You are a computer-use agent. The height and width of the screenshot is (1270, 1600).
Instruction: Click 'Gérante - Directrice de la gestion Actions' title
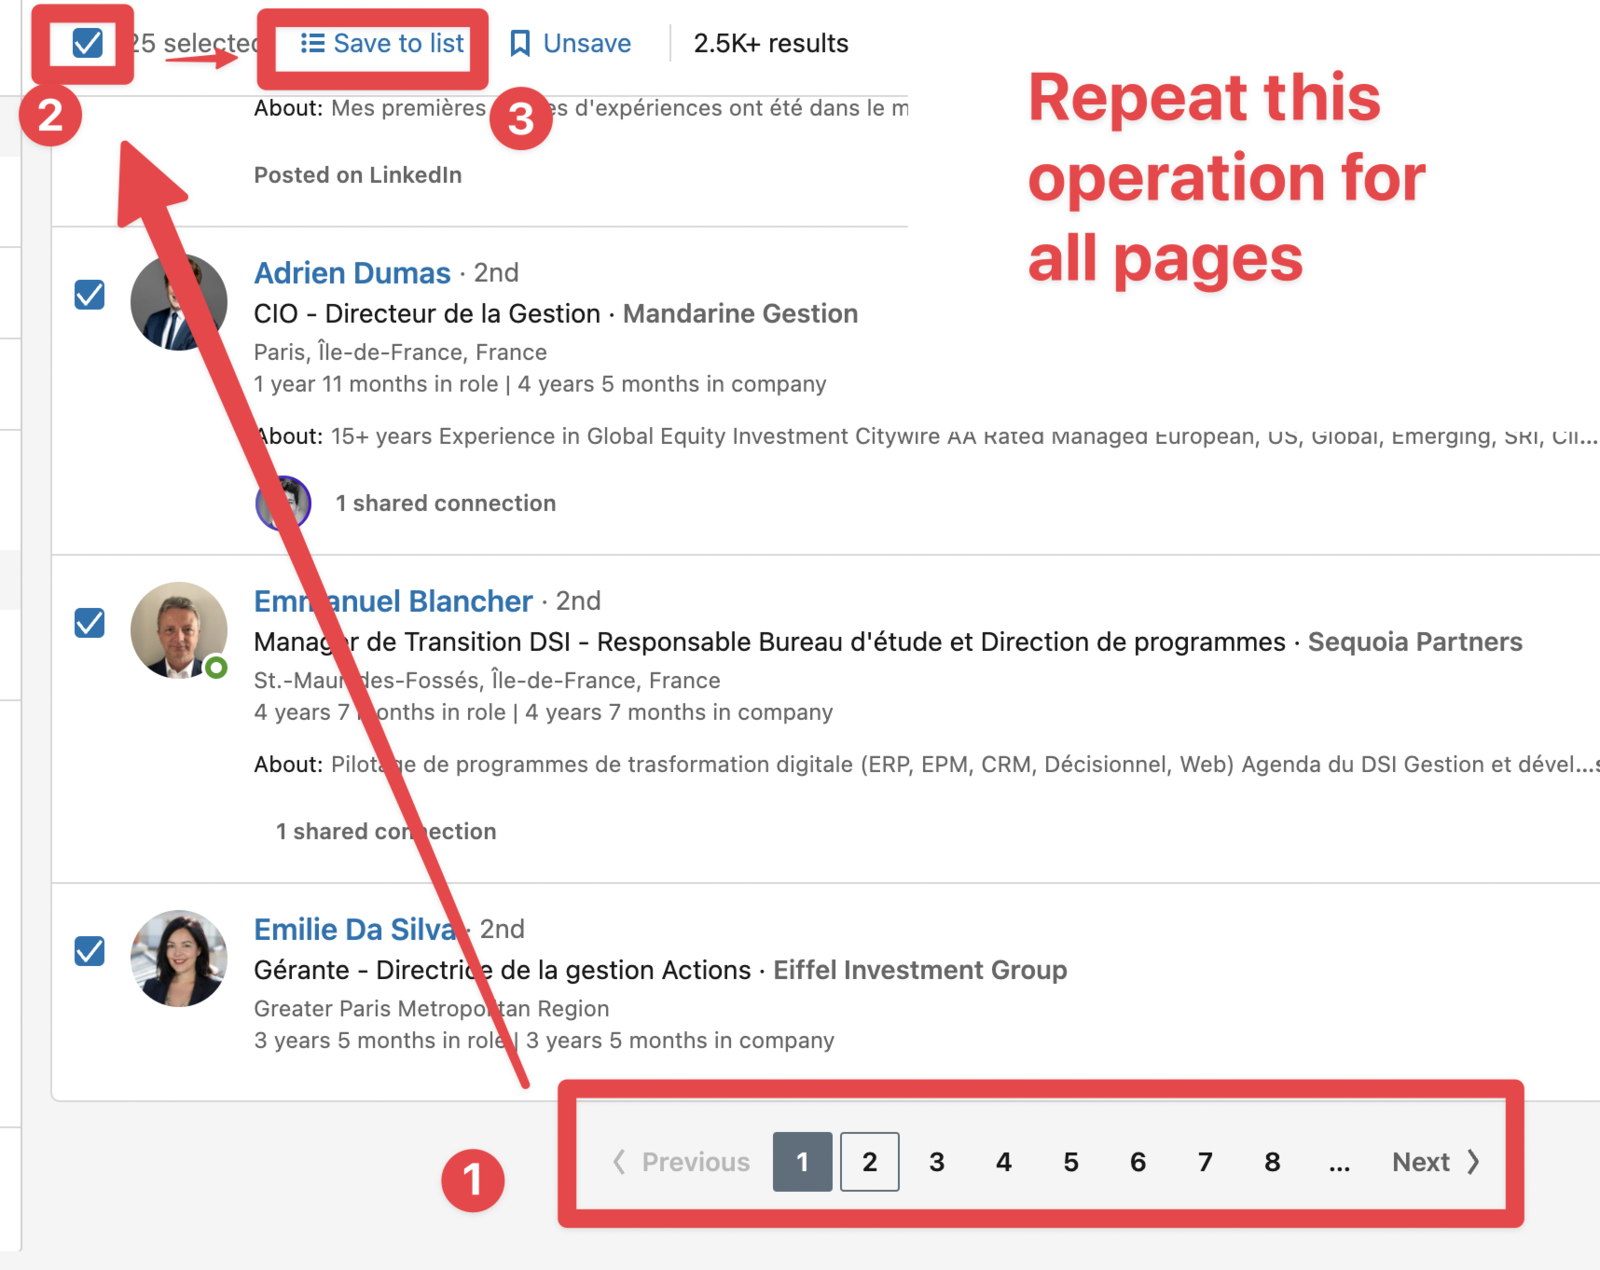[502, 970]
